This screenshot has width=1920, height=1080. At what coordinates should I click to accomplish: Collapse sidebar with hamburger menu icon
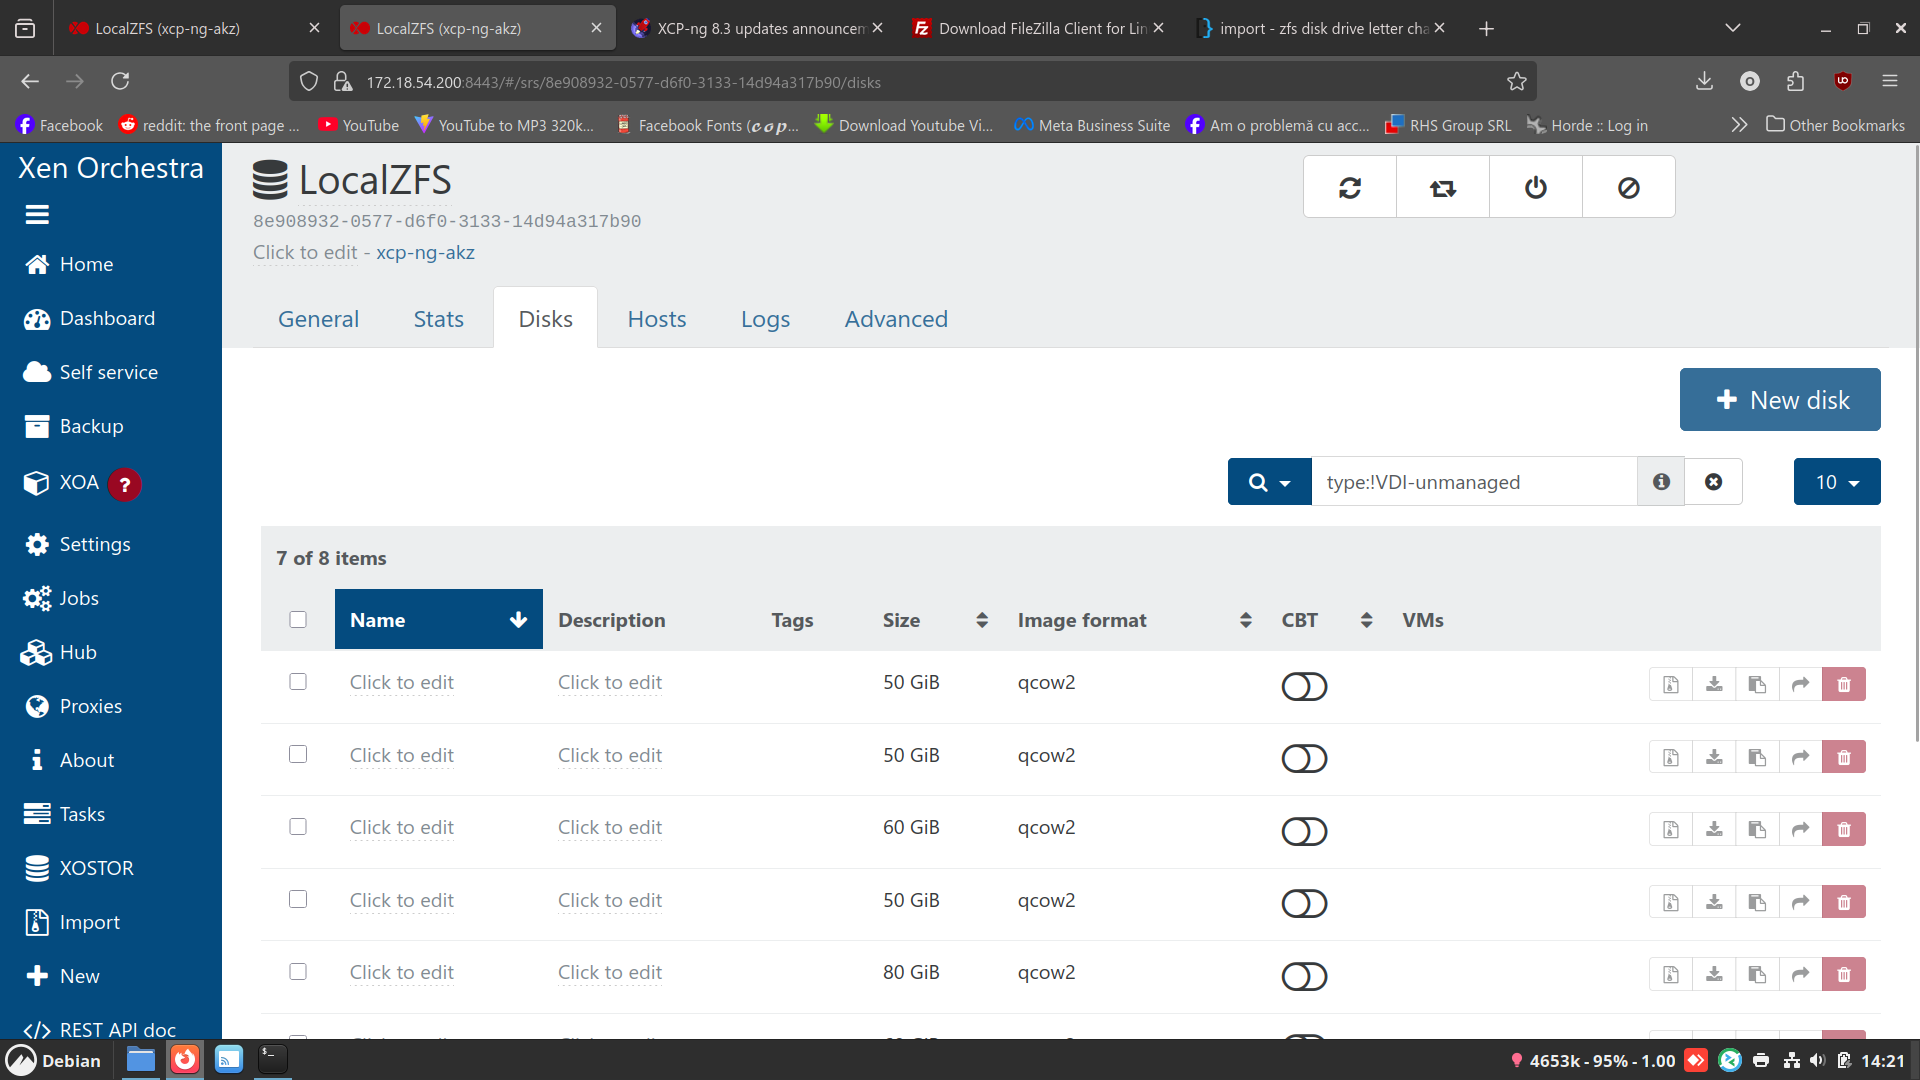click(37, 215)
